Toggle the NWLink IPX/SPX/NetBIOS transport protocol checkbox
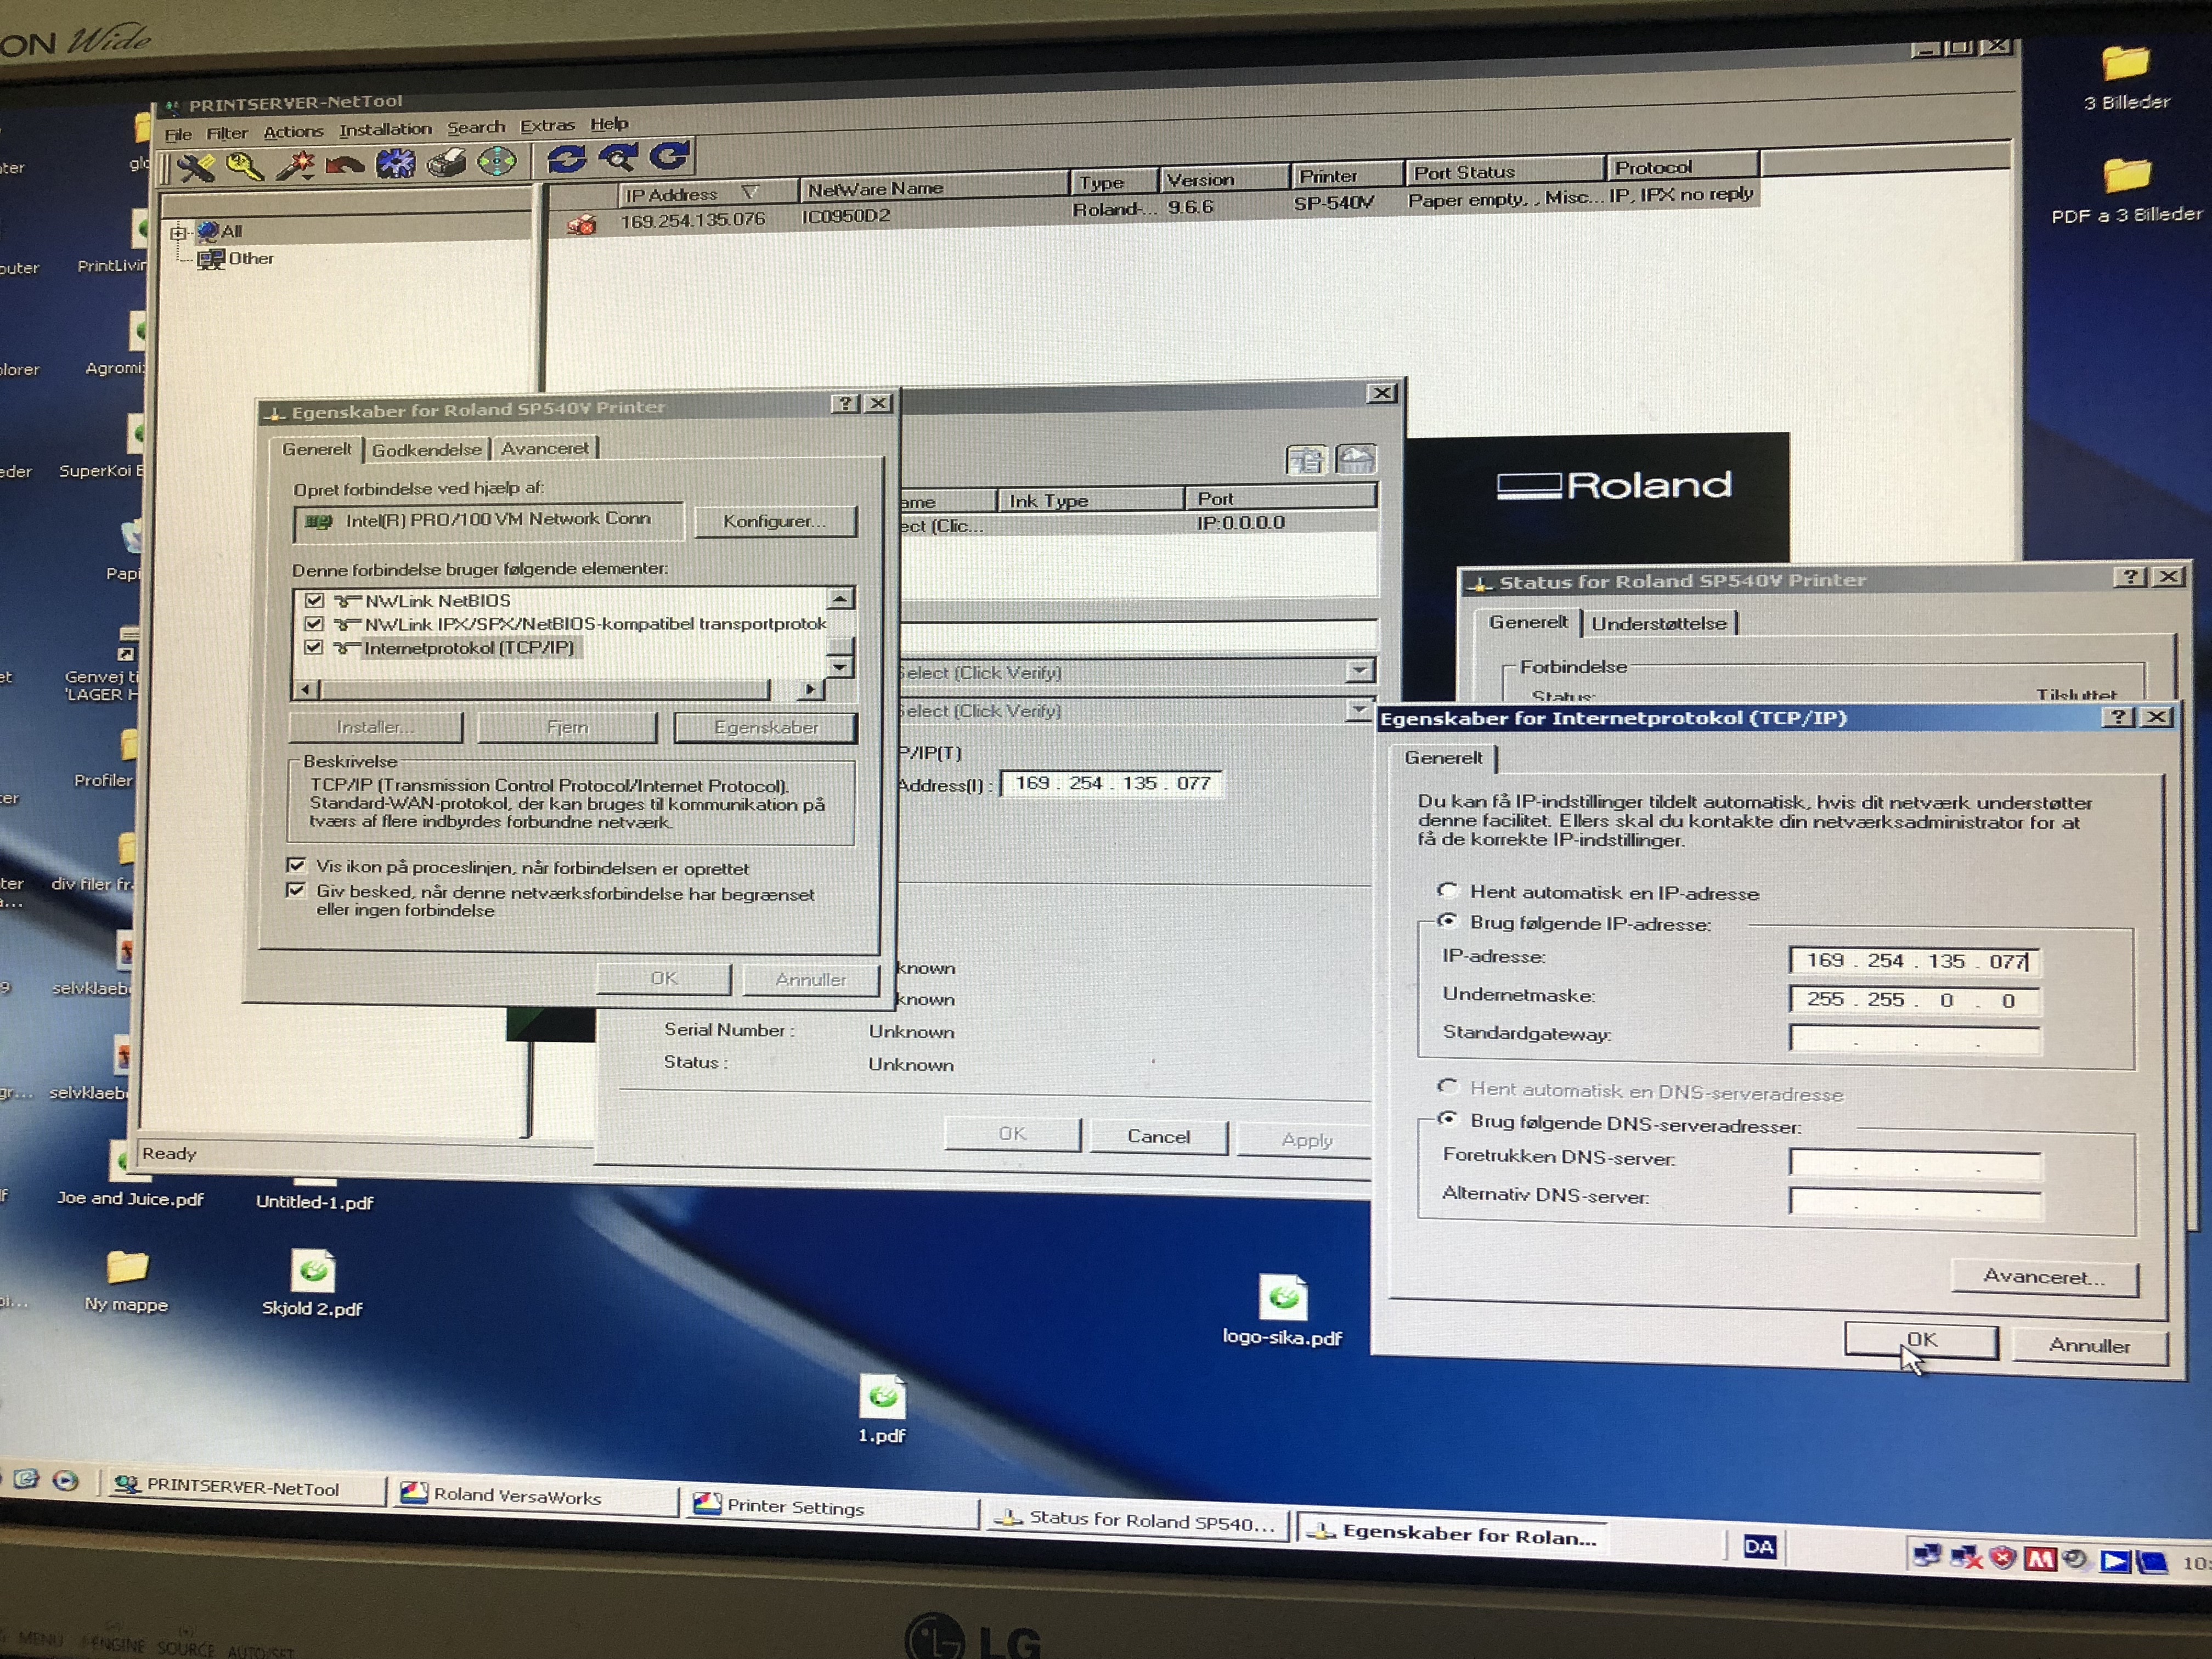 (314, 624)
